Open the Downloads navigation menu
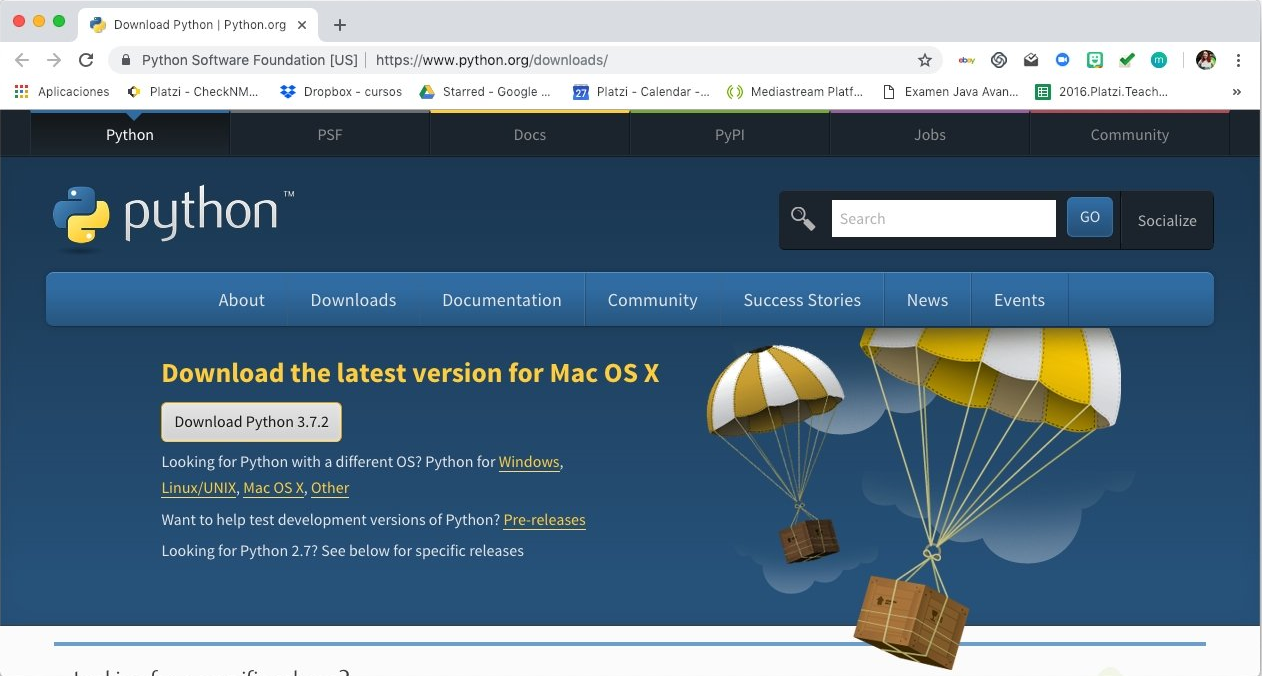This screenshot has height=676, width=1262. coord(353,300)
